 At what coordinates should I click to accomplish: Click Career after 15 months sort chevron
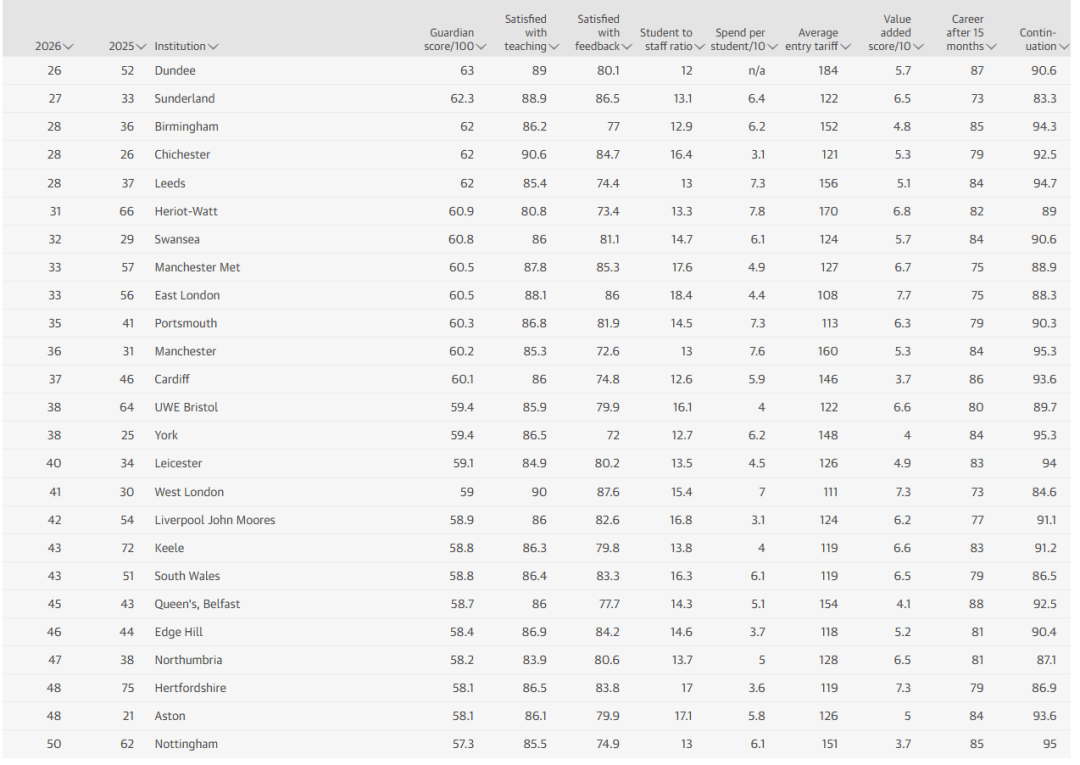point(992,47)
